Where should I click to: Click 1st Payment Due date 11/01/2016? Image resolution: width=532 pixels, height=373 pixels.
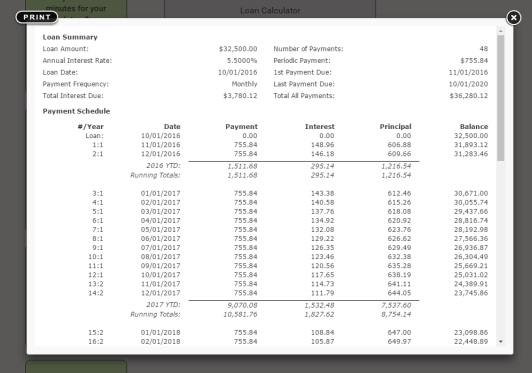coord(468,72)
